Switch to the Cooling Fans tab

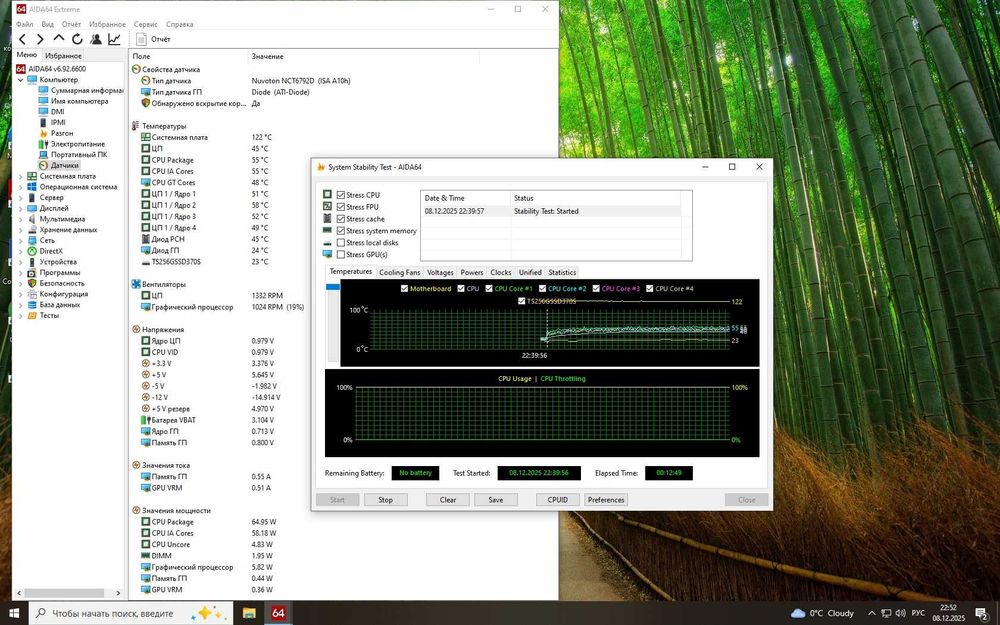(399, 272)
